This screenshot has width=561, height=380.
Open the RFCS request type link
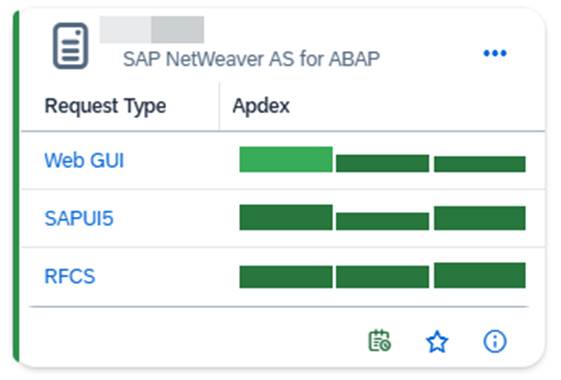[x=70, y=276]
